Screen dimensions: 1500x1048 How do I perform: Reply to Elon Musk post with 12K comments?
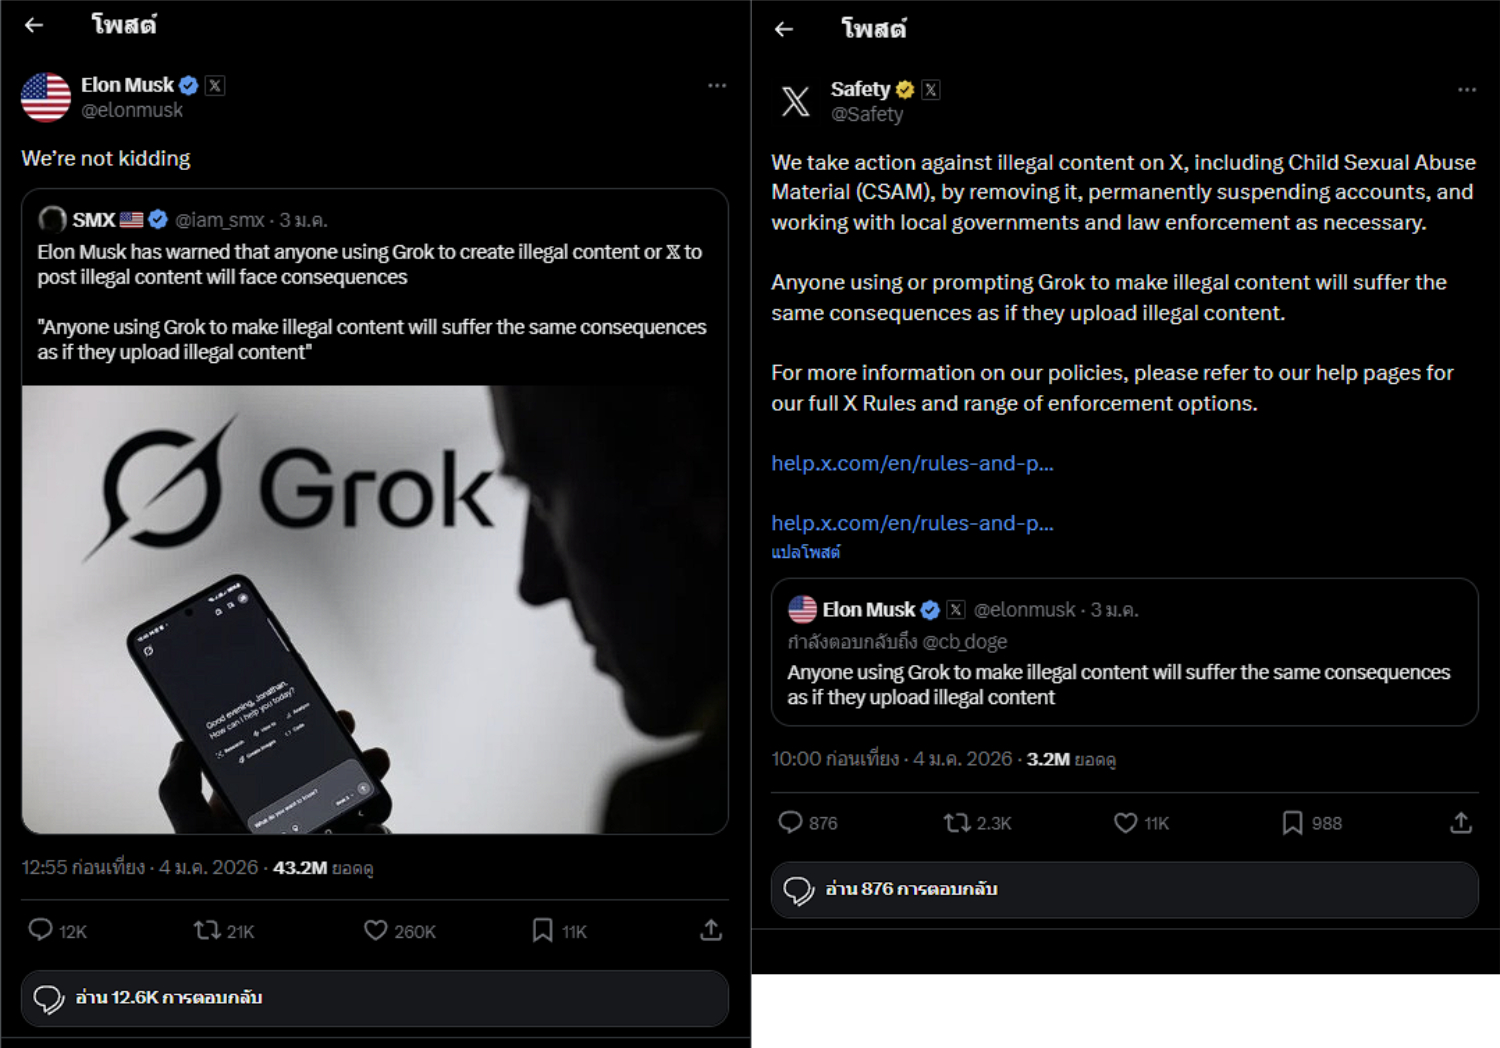point(40,930)
